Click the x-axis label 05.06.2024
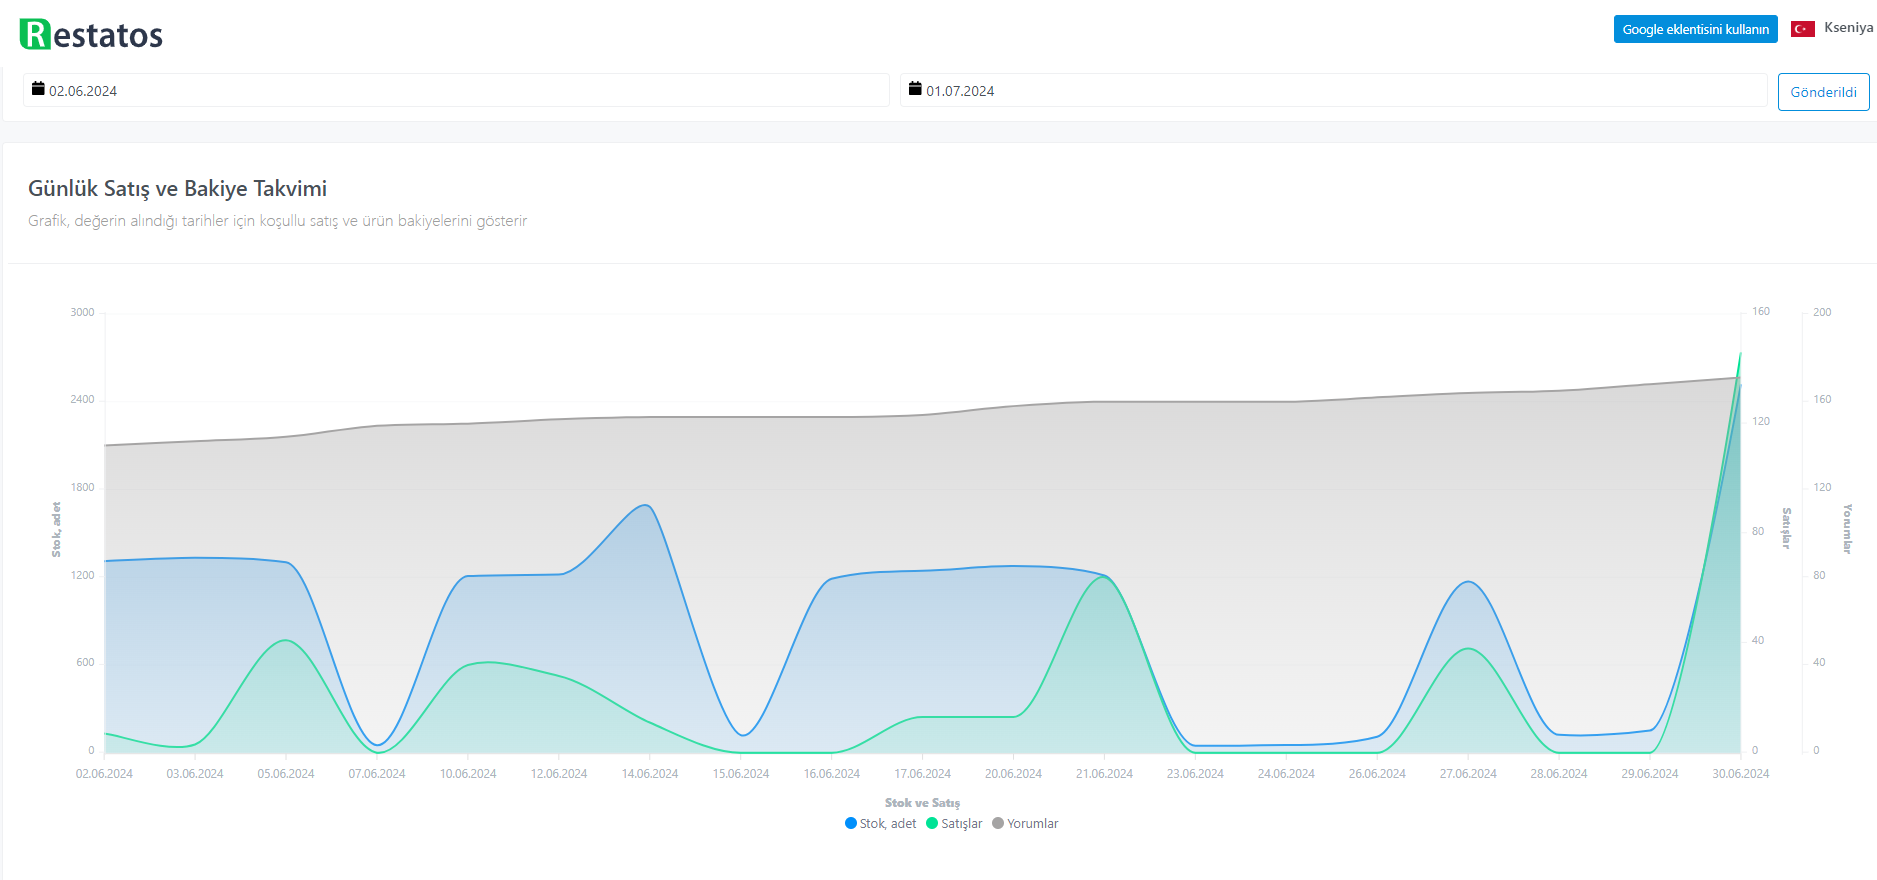This screenshot has width=1877, height=880. pyautogui.click(x=286, y=774)
